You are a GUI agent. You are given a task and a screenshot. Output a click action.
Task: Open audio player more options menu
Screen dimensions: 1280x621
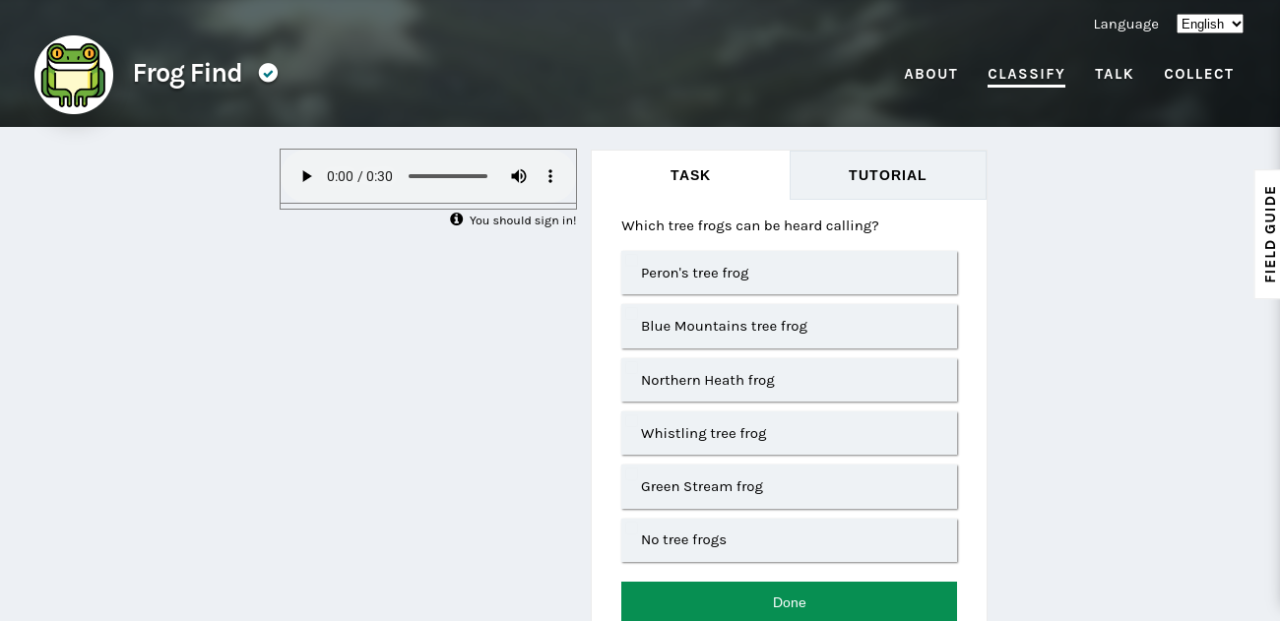[550, 176]
